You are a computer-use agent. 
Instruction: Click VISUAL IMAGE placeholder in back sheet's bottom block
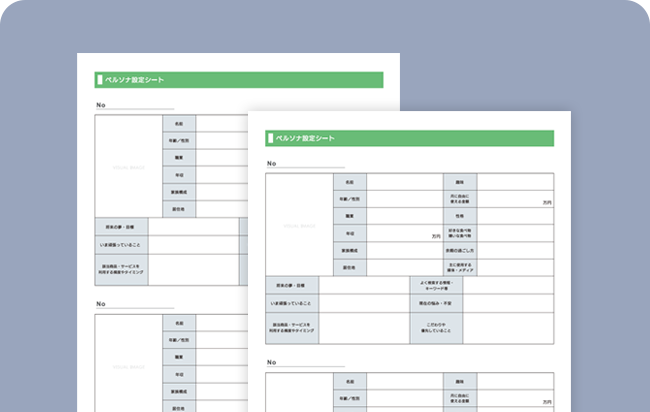[129, 365]
